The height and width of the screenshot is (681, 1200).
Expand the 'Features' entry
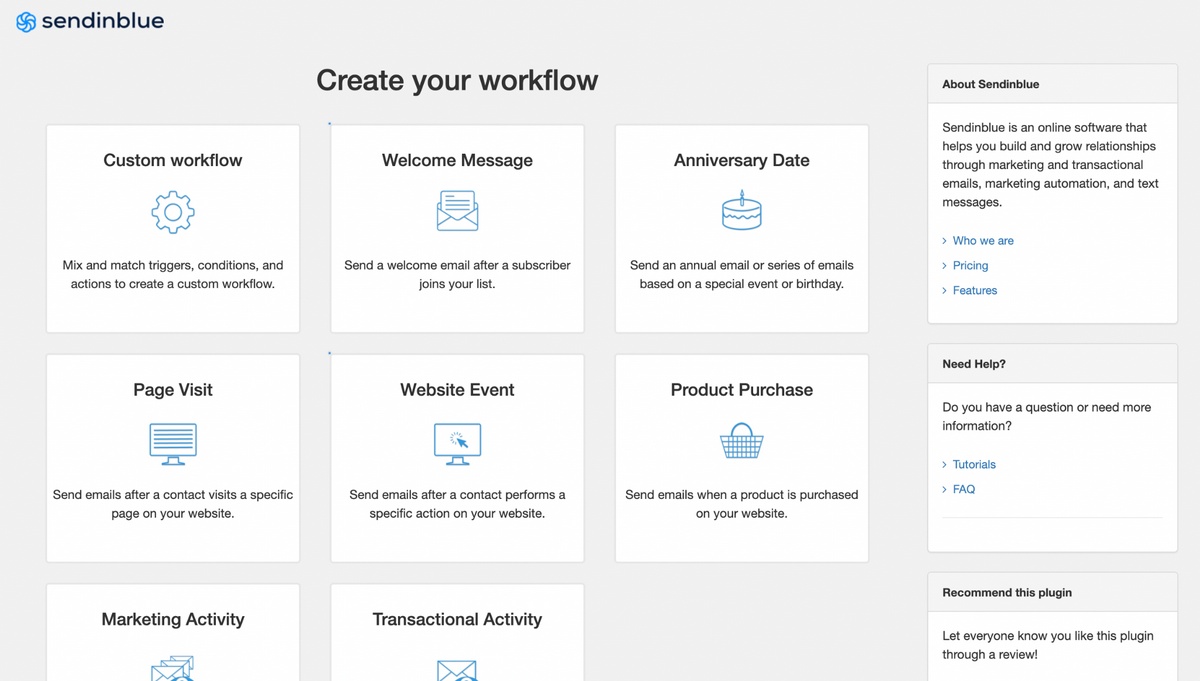[x=976, y=290]
